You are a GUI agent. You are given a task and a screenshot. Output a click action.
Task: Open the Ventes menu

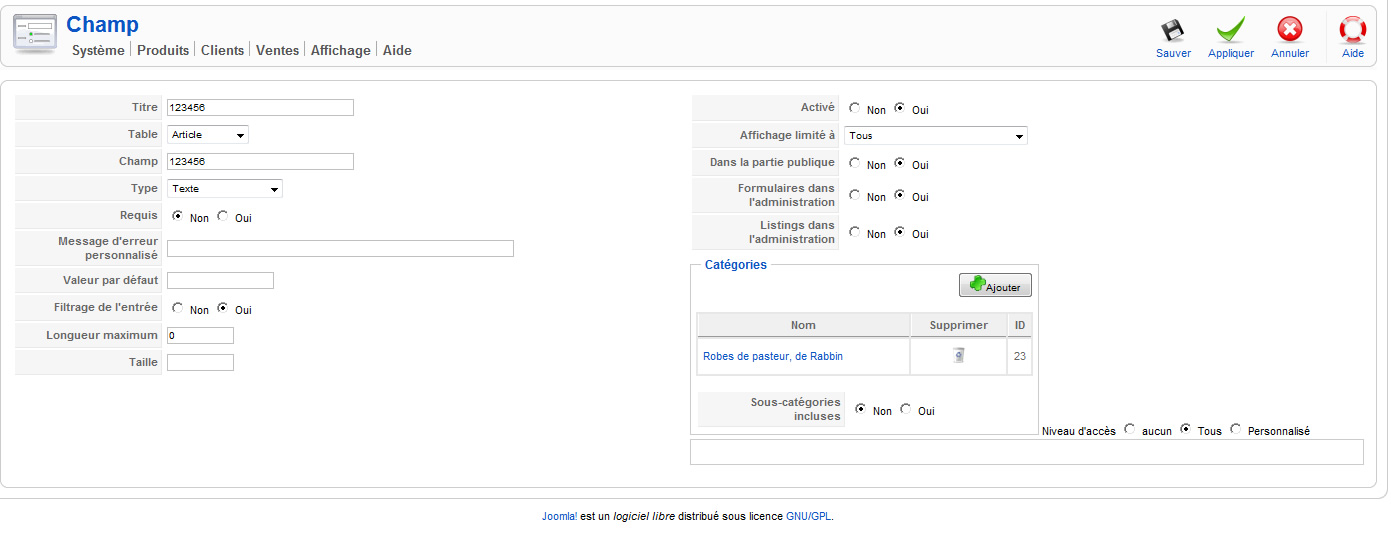(278, 50)
